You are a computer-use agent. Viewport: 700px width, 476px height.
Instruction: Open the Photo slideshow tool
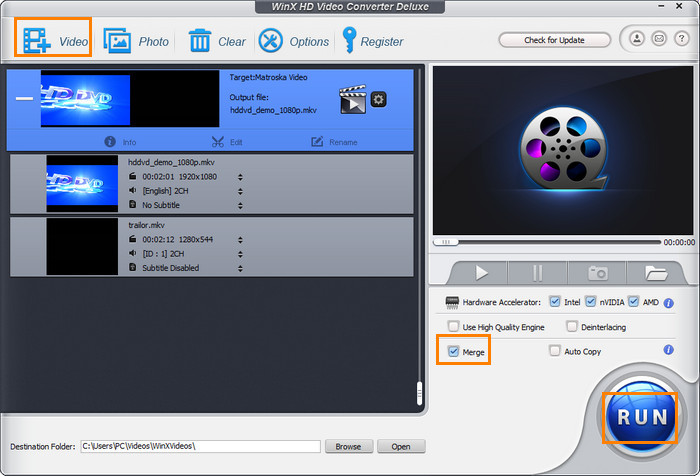pyautogui.click(x=136, y=41)
